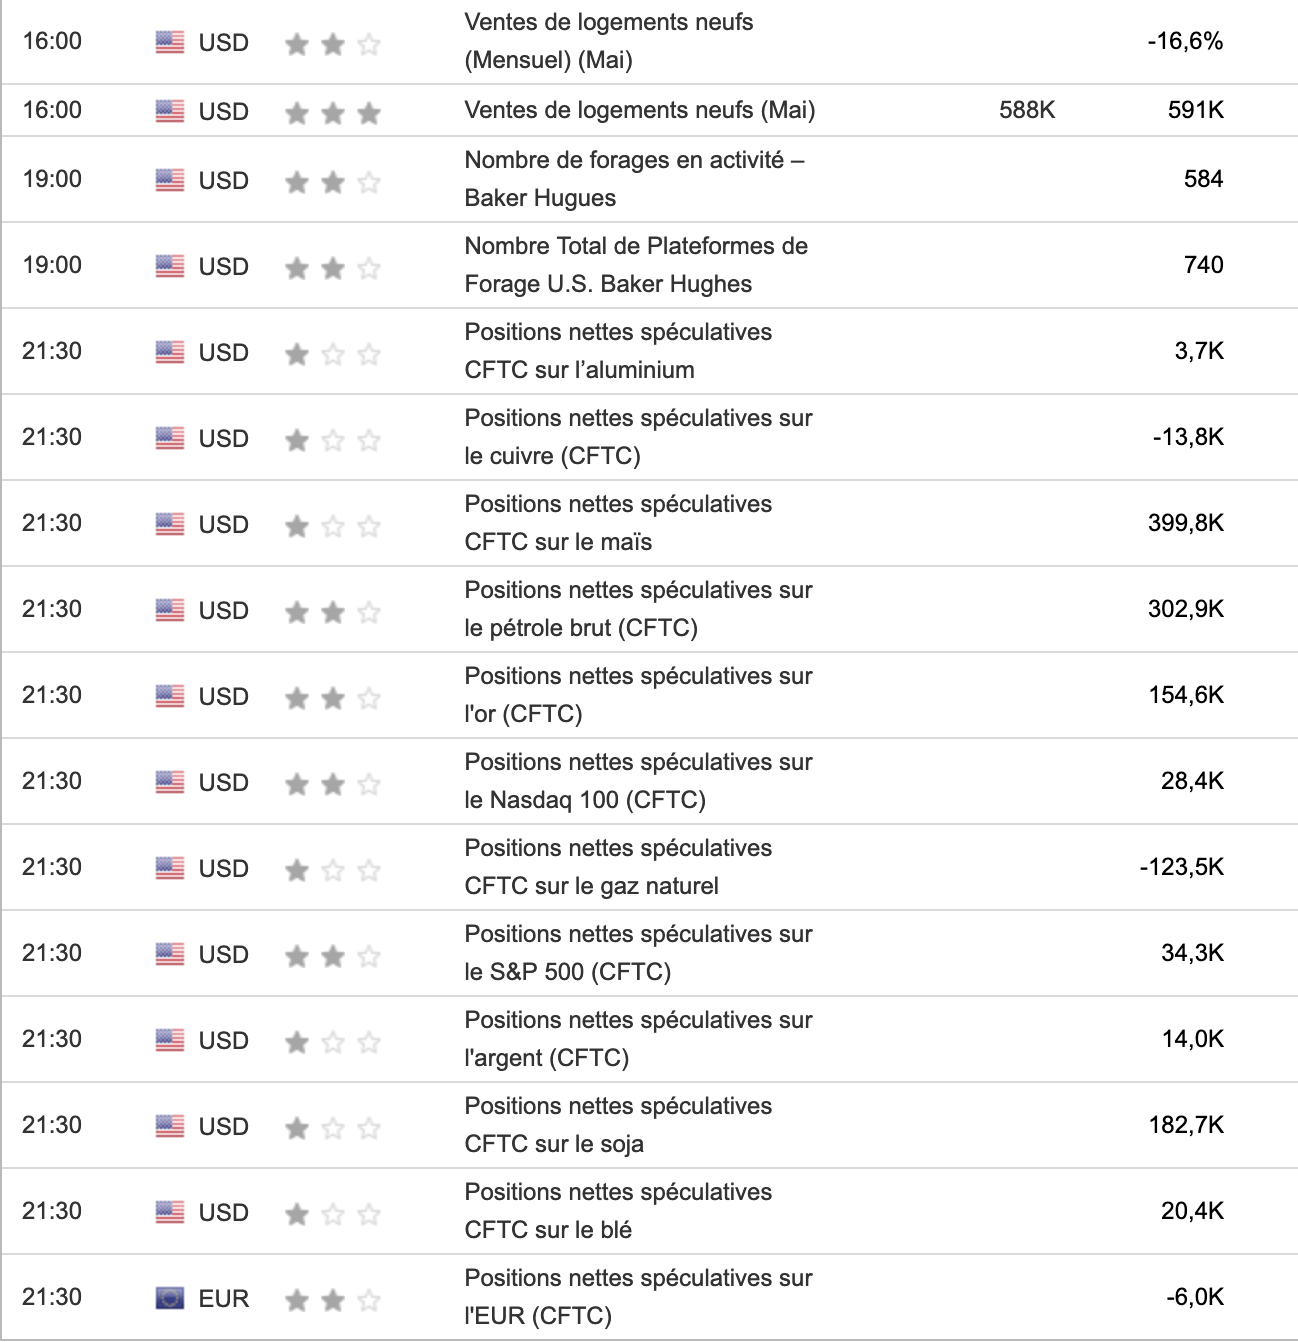Click the EU flag icon in the EUR row
Screen dimensions: 1298x1342
(x=170, y=1298)
